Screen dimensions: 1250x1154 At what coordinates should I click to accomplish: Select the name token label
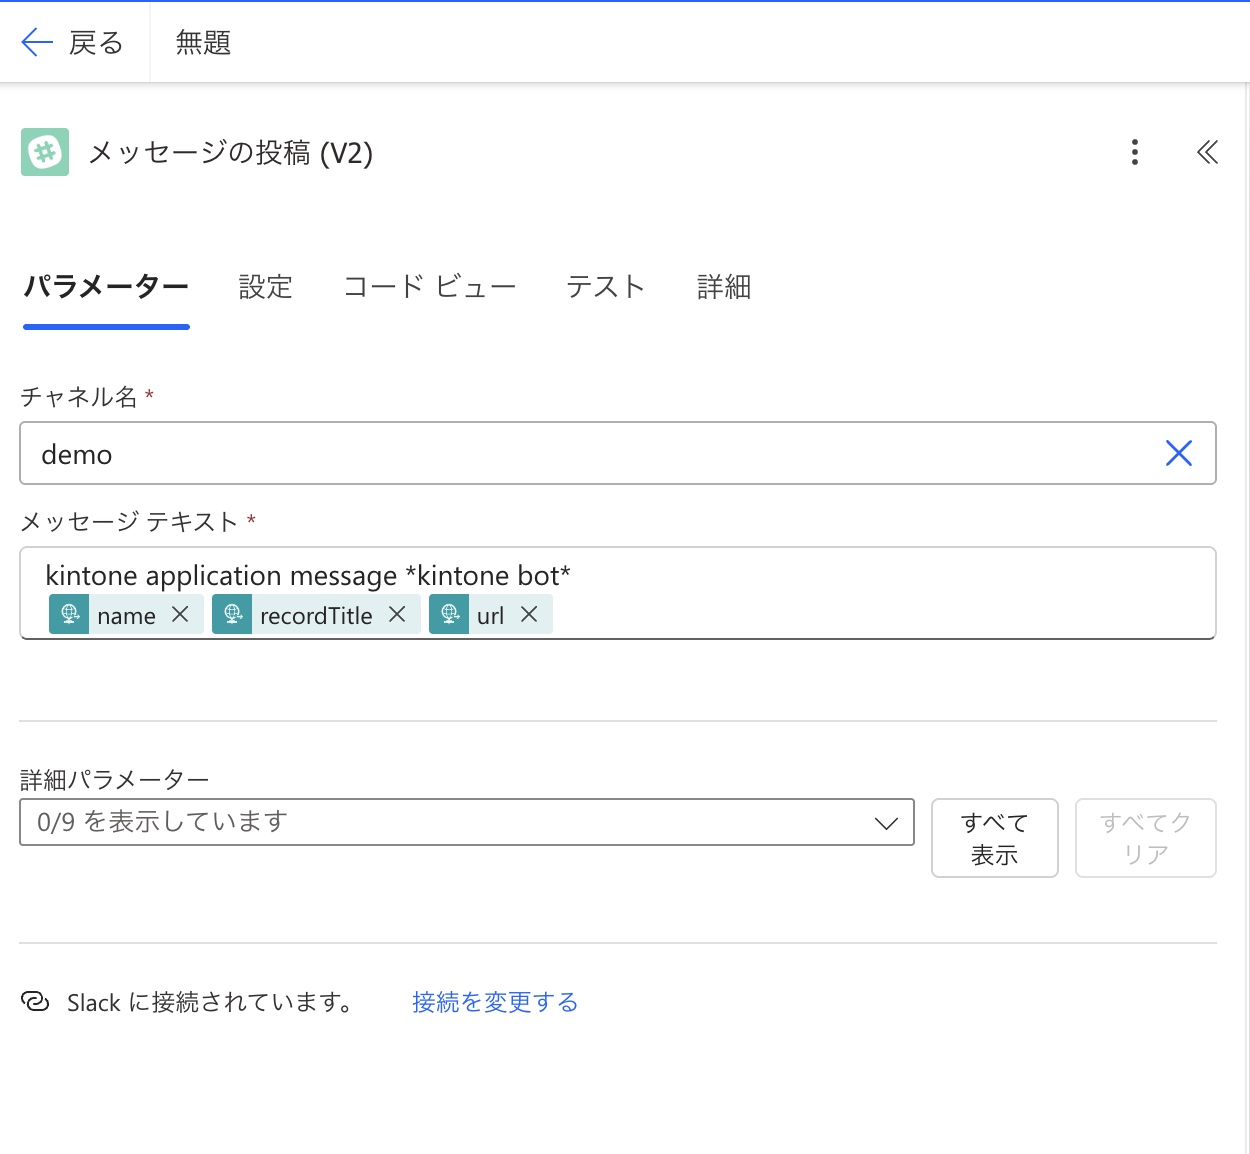click(x=127, y=616)
